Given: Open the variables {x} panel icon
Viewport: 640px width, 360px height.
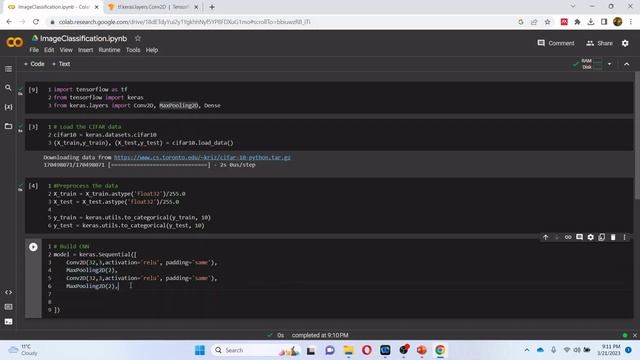Looking at the screenshot, I should (8, 107).
